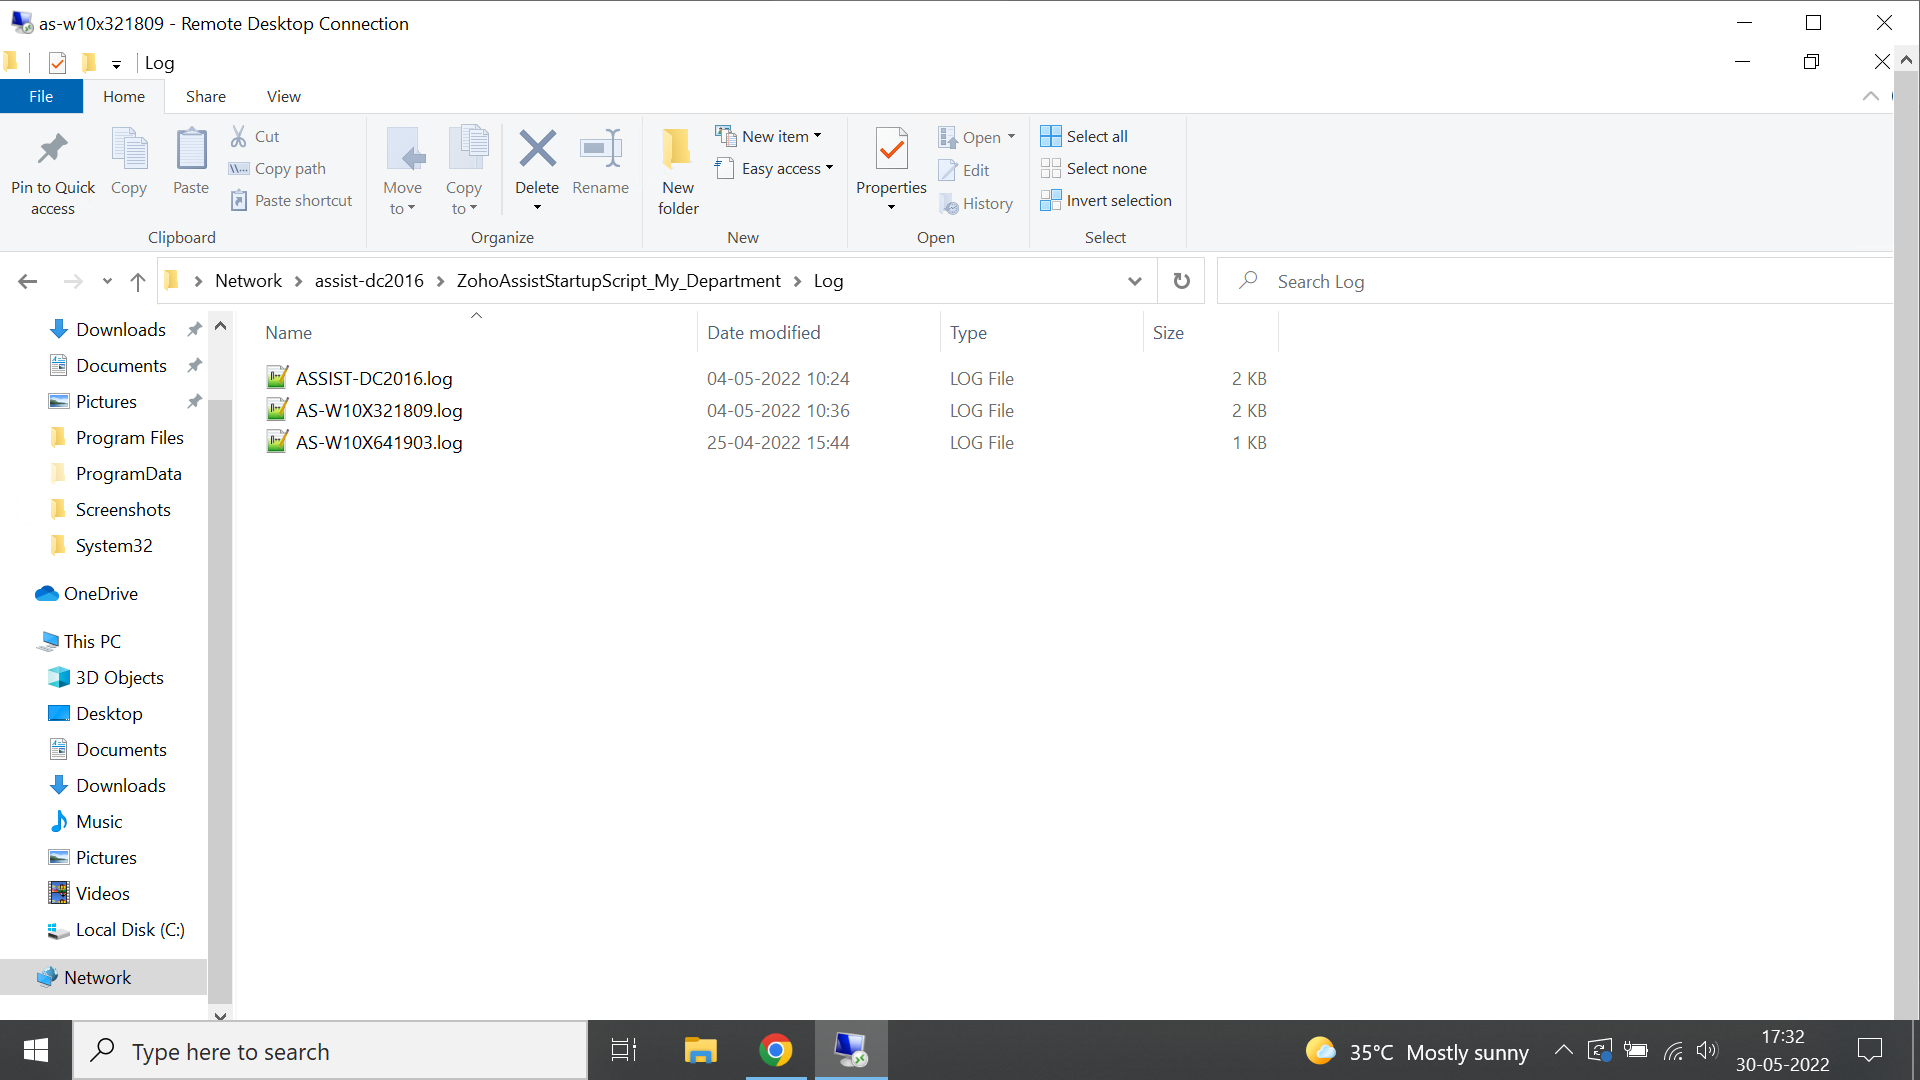
Task: Open the Share tab
Action: tap(206, 96)
